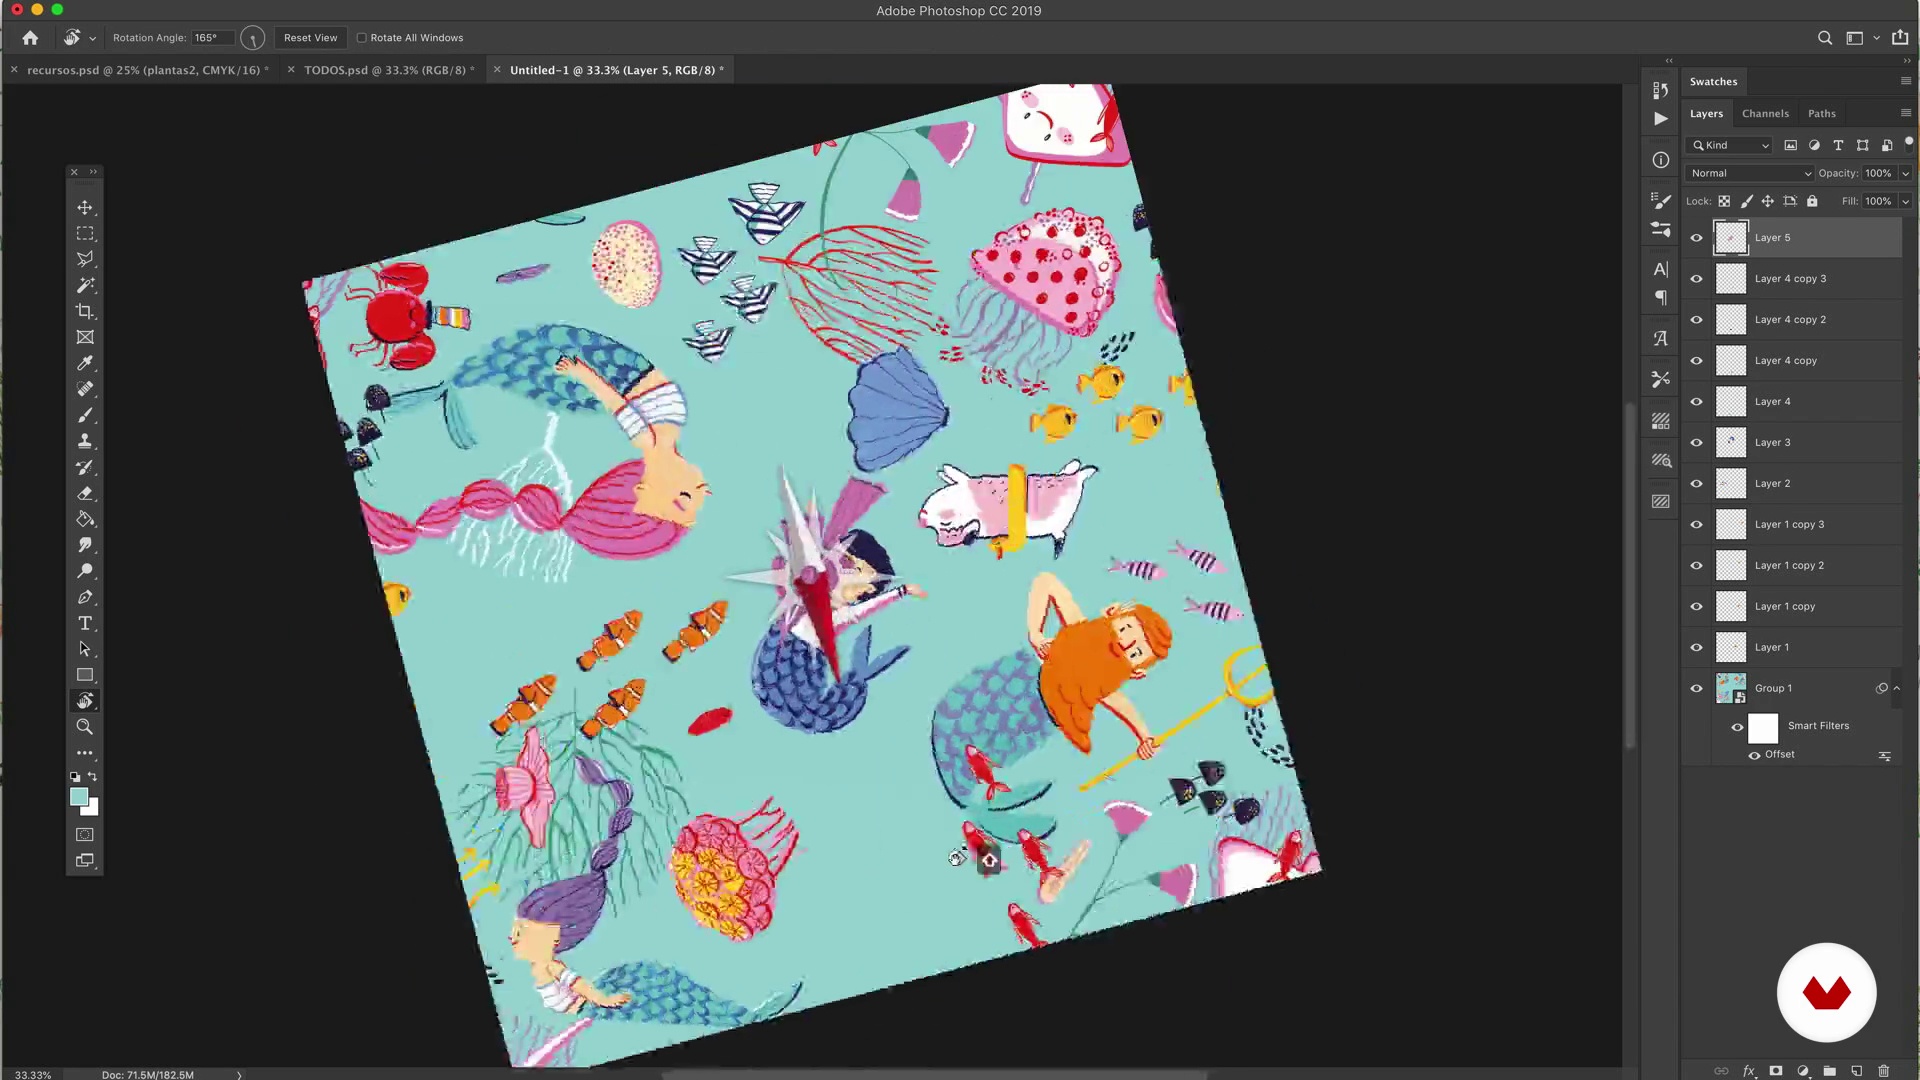This screenshot has width=1920, height=1080.
Task: Open the Fill slider dropdown arrow
Action: [1905, 201]
